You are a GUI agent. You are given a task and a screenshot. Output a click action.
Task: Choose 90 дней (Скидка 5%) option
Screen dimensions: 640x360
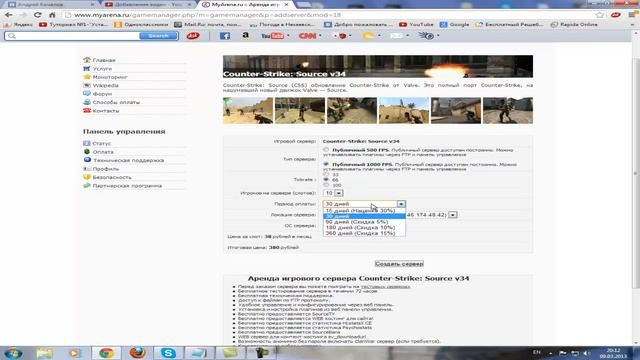364,222
